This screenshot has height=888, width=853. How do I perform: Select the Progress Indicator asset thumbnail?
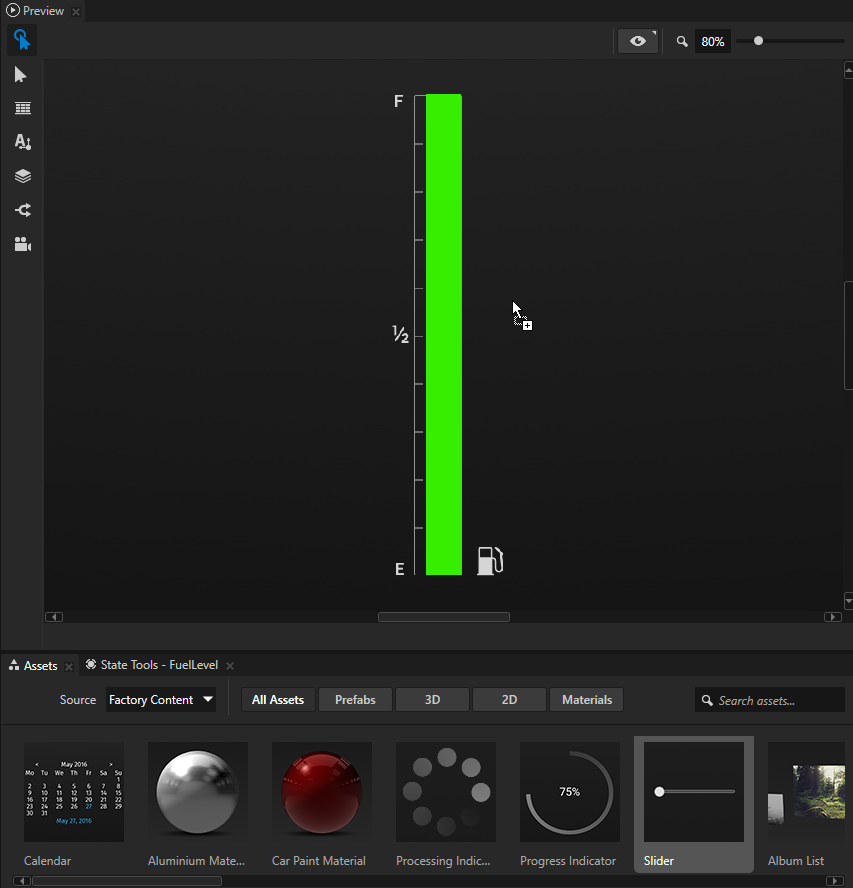tap(569, 791)
